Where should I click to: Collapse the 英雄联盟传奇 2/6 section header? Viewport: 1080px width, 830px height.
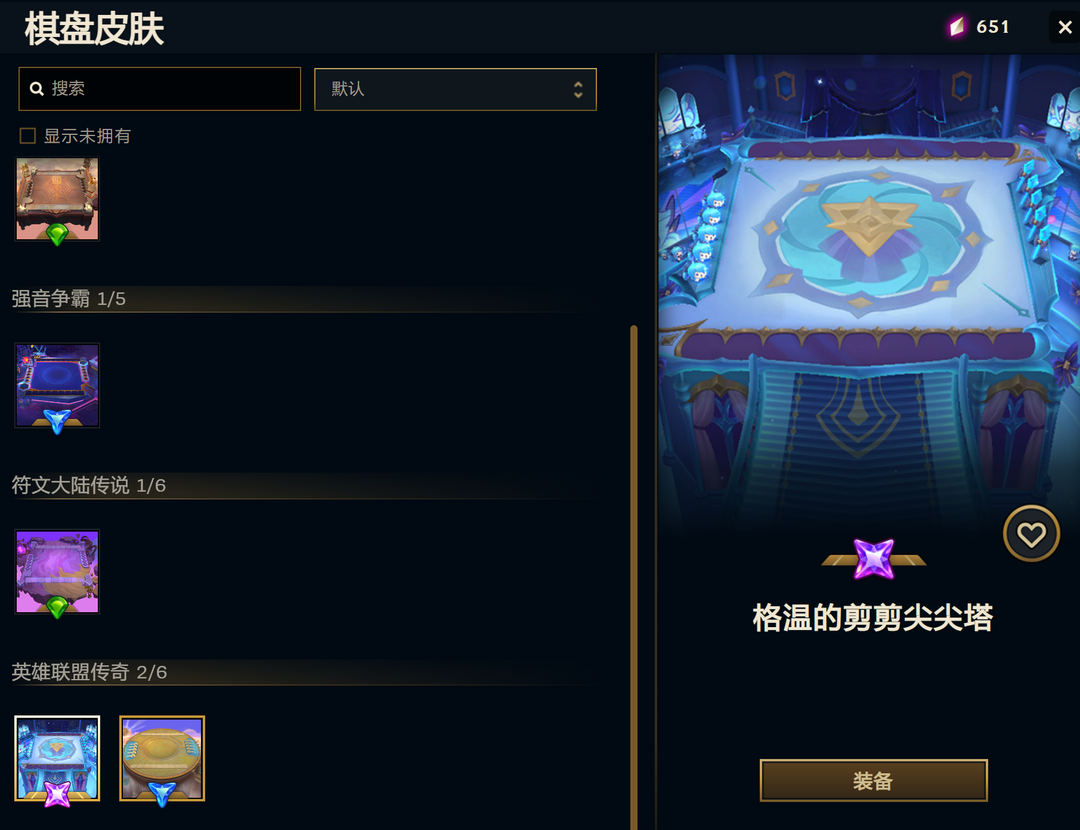303,672
